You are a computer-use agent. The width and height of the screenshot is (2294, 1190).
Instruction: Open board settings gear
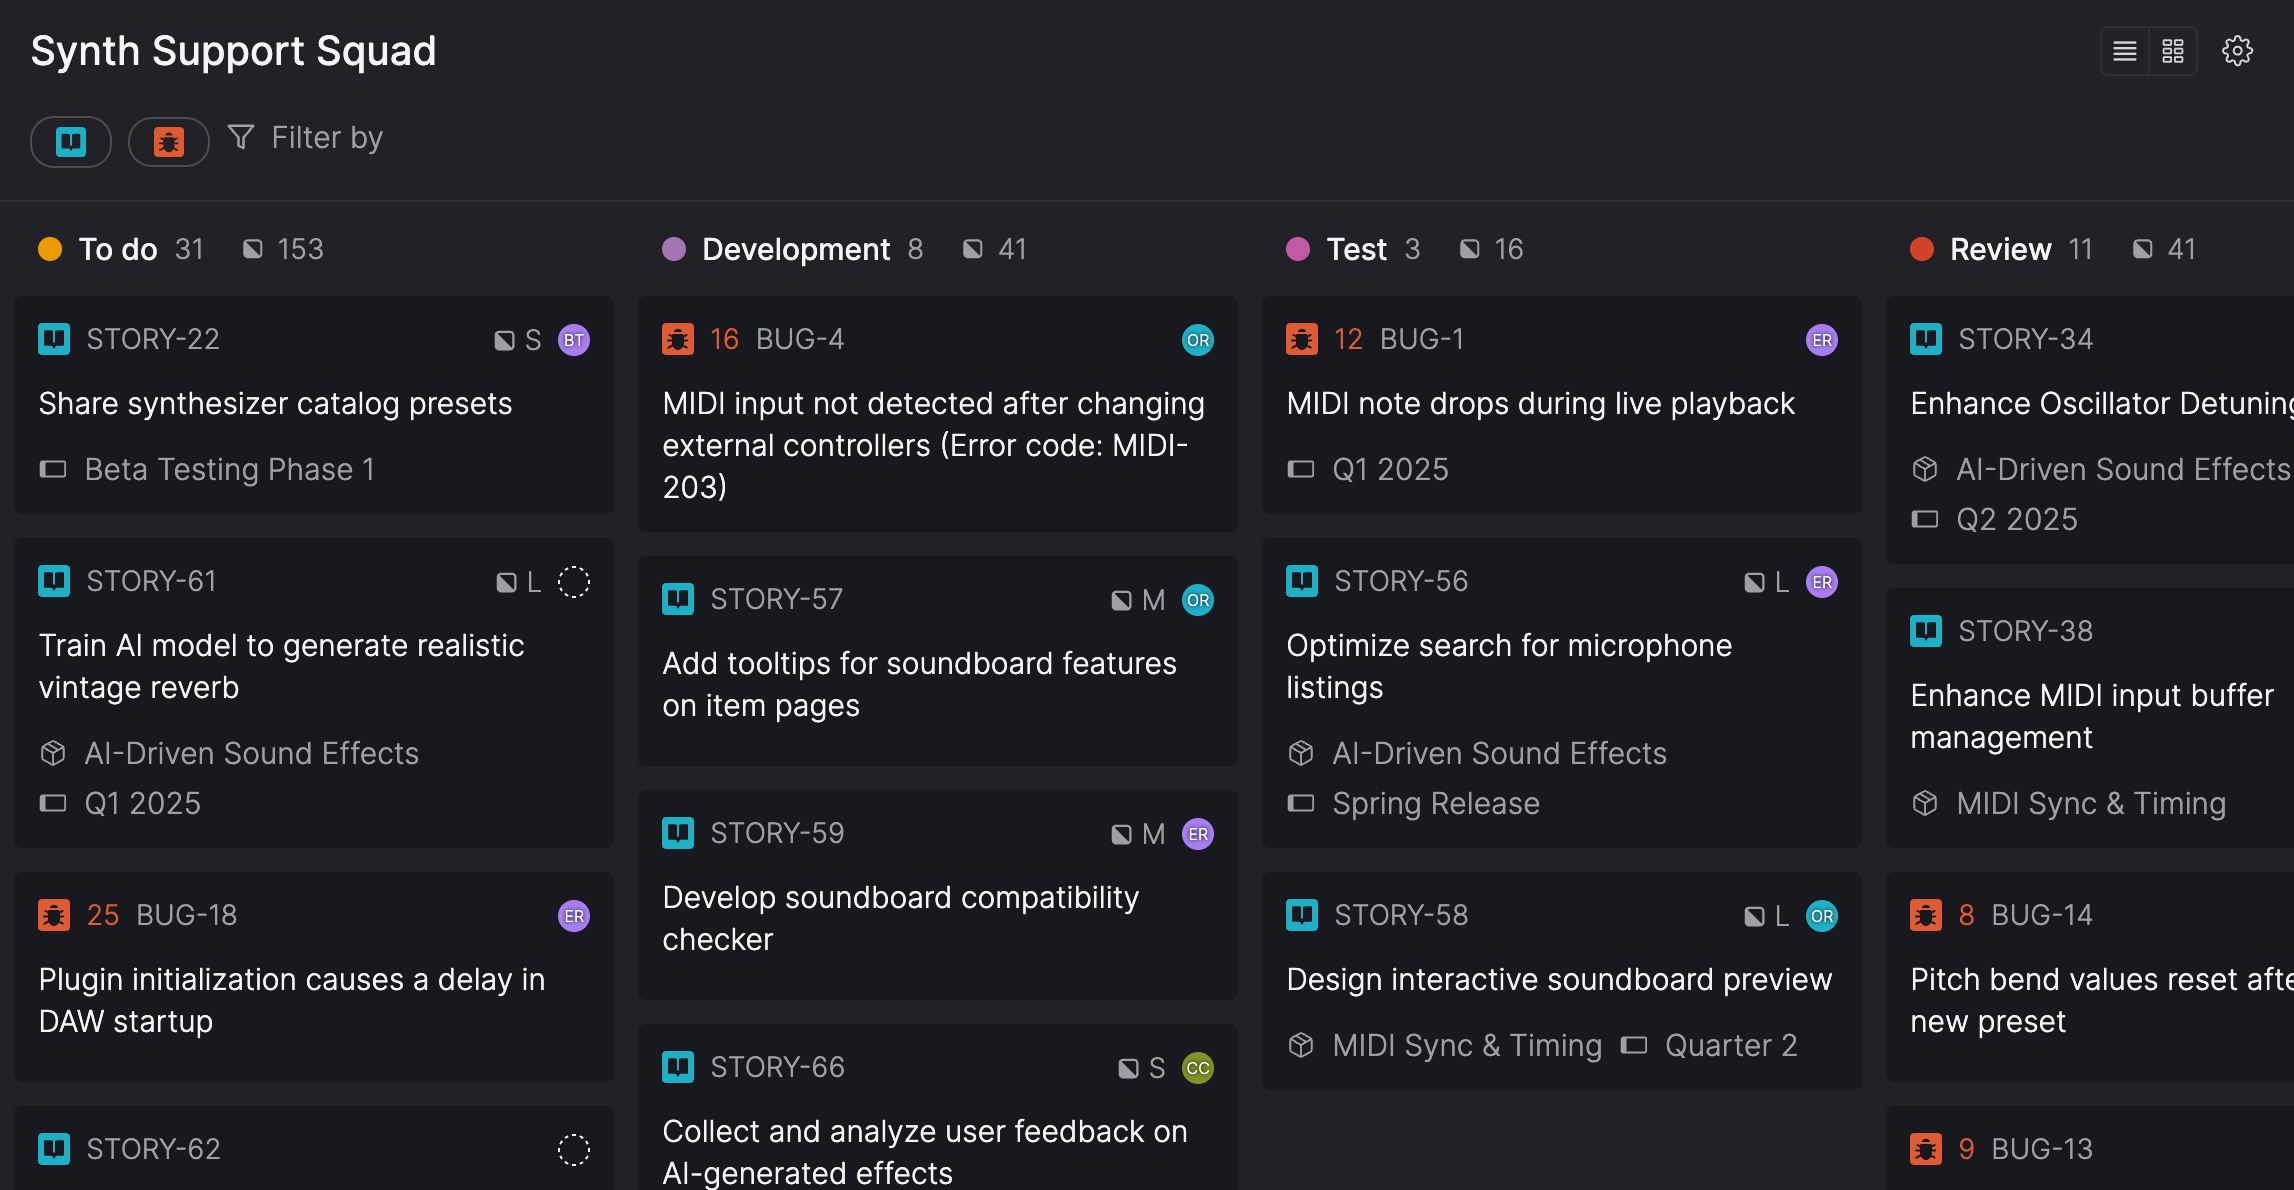[2237, 51]
